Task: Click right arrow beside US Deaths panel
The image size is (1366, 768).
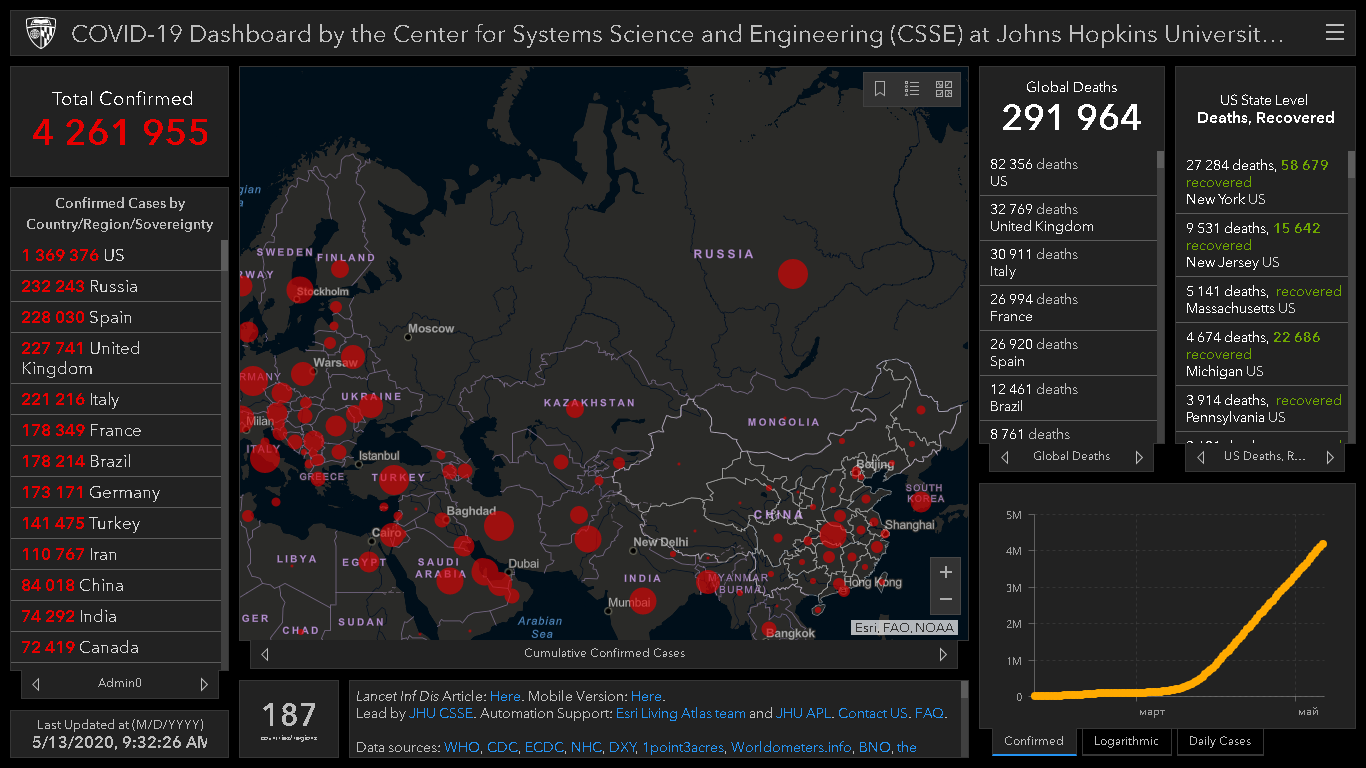Action: (x=1329, y=457)
